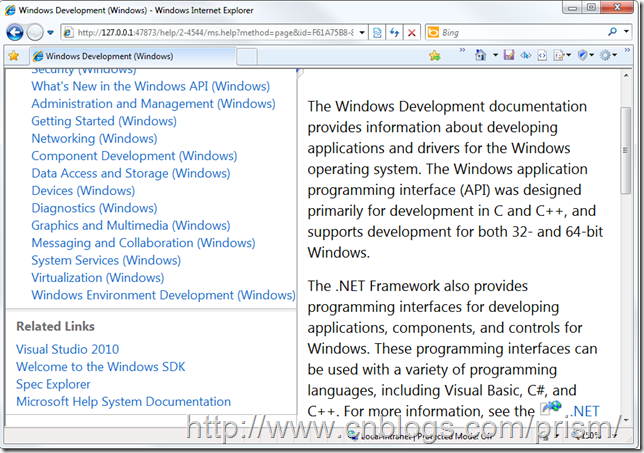Open Getting Started (Windows) link
This screenshot has width=644, height=453.
point(104,121)
